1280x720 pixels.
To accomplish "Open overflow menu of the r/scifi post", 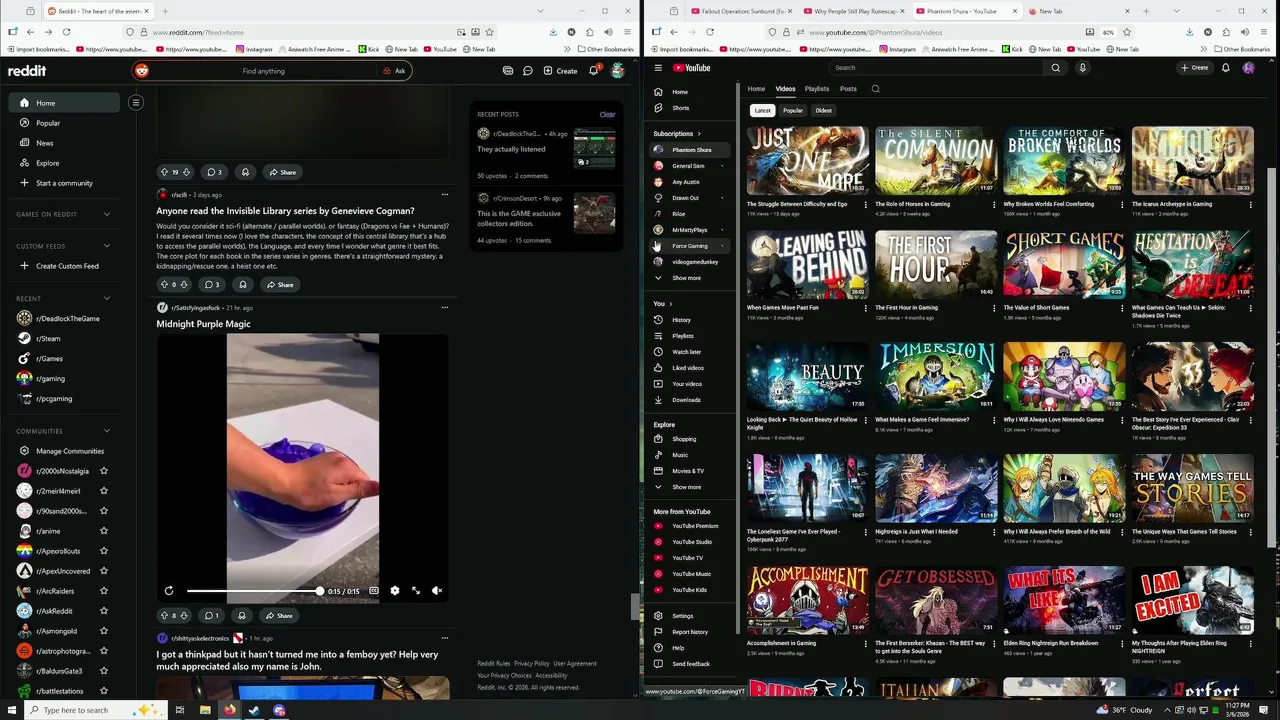I will (x=445, y=195).
